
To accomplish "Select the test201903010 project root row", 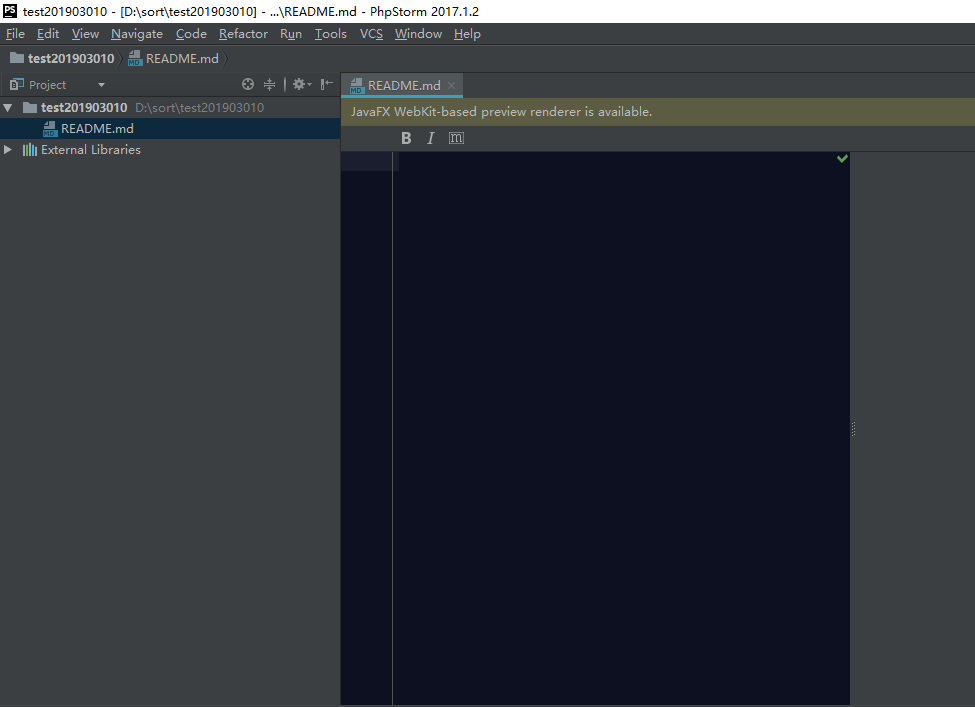I will pos(170,108).
